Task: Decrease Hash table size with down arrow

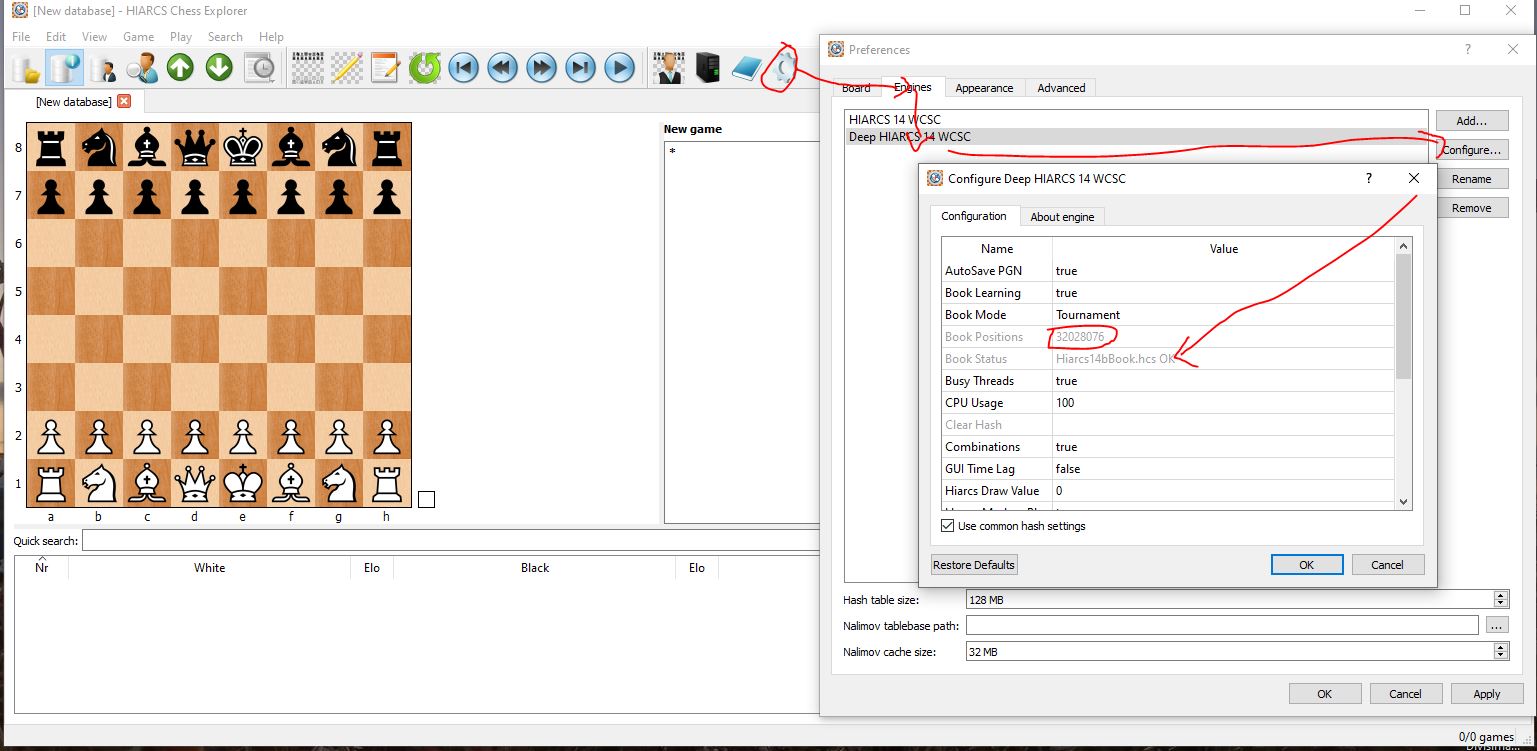Action: [1500, 603]
